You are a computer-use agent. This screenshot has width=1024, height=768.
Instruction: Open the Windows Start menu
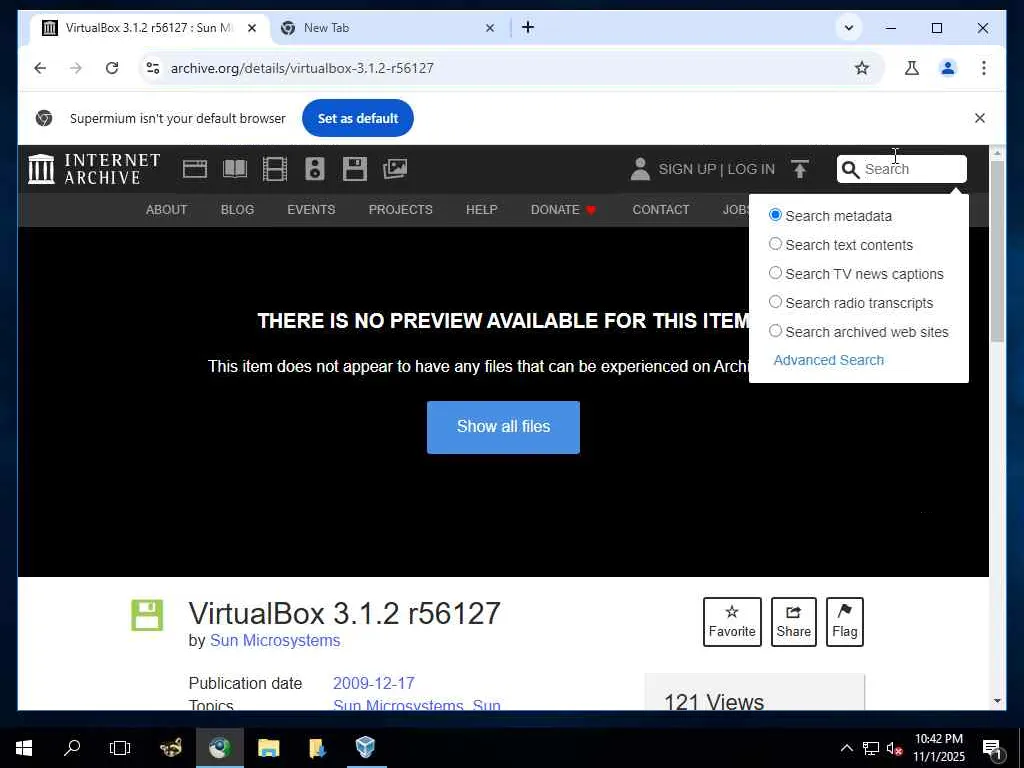24,748
